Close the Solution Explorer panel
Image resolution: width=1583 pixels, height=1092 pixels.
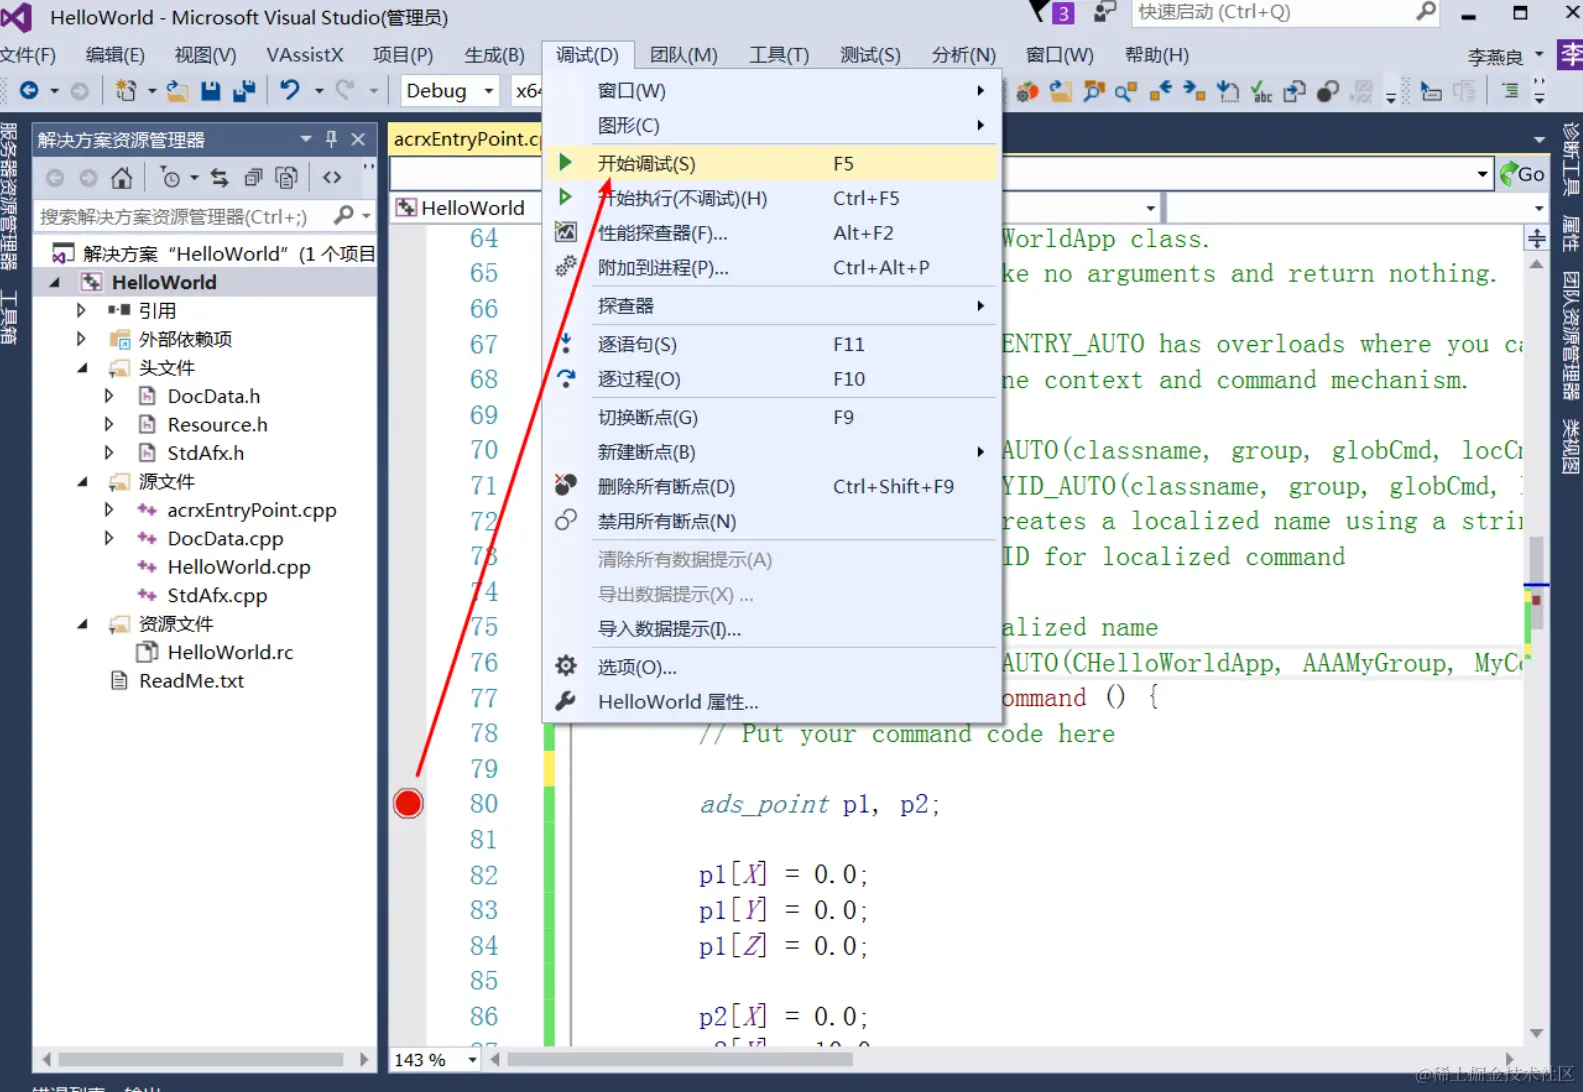358,139
